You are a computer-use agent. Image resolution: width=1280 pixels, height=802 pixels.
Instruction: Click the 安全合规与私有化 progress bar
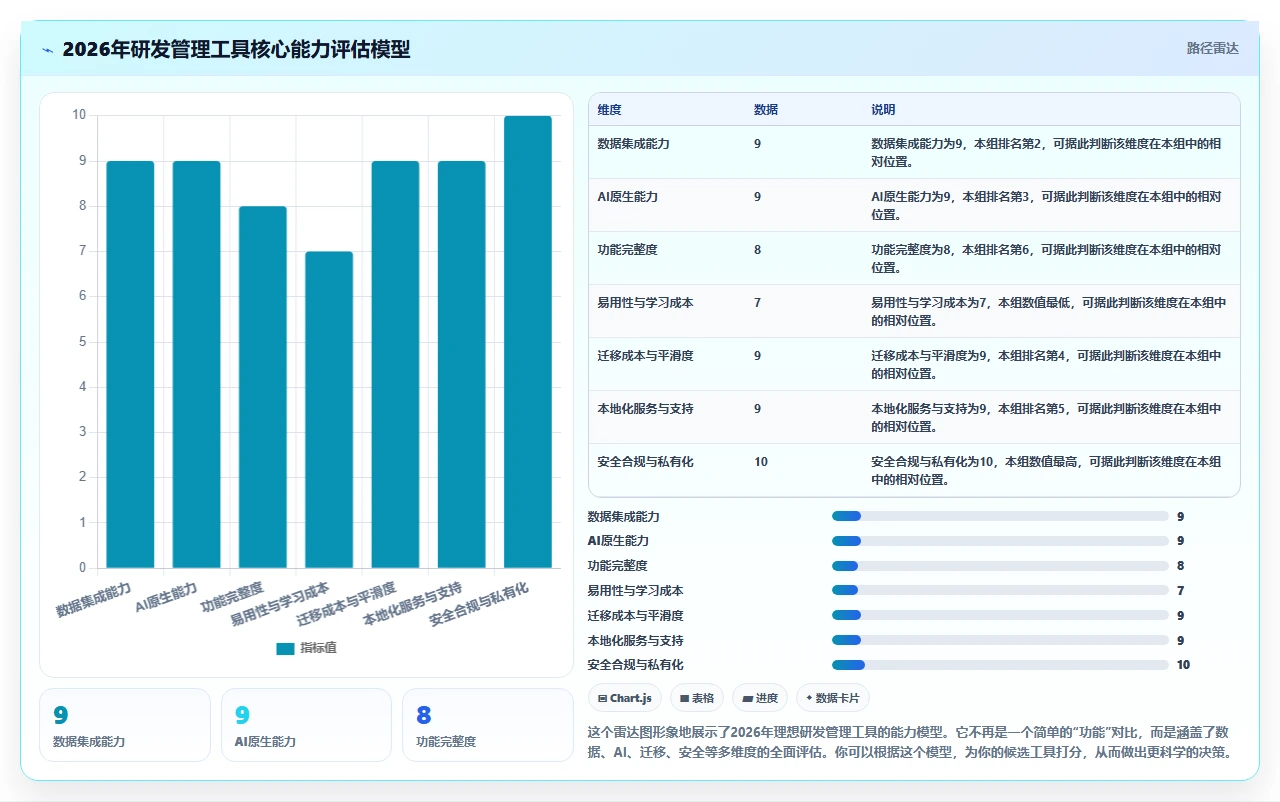click(x=1000, y=665)
